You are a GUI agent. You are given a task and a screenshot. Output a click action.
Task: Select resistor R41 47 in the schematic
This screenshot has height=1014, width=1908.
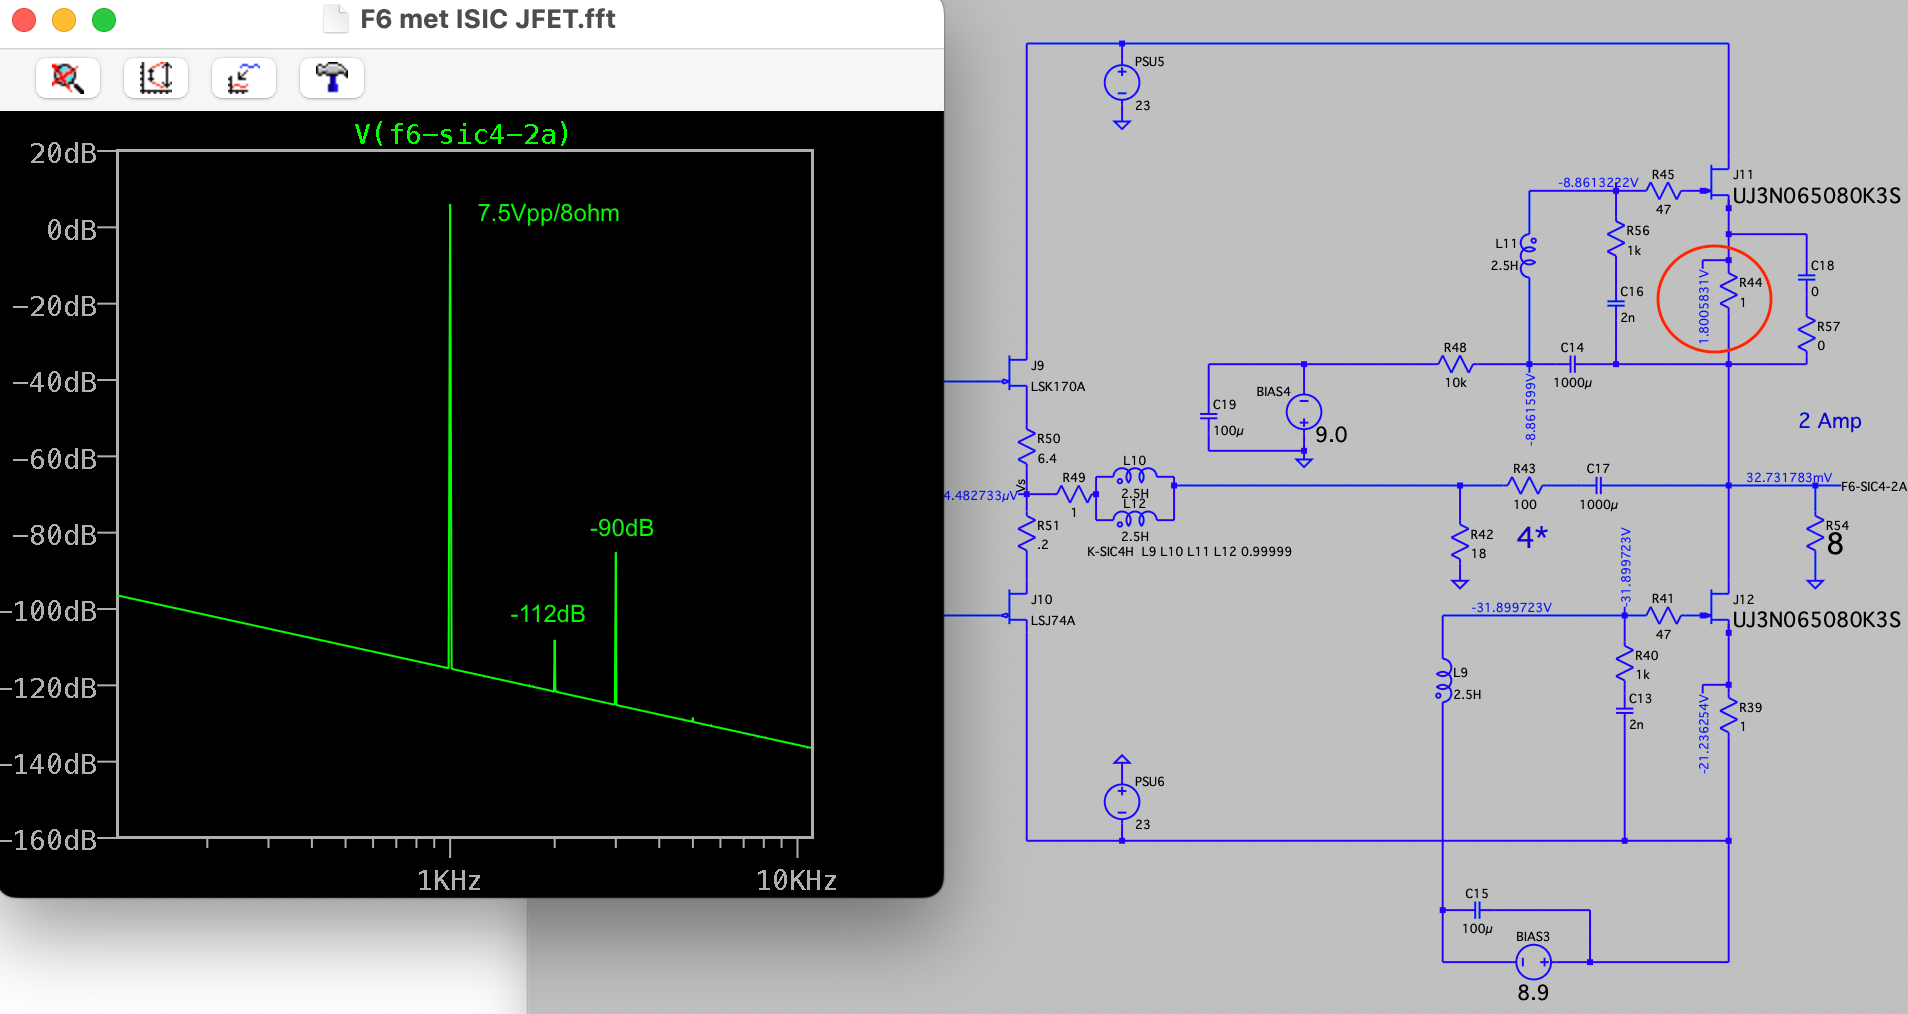tap(1663, 615)
